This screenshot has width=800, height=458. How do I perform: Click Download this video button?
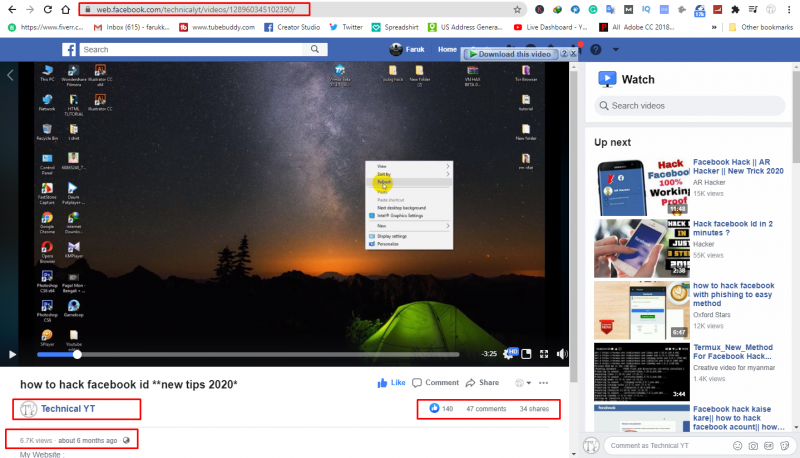coord(510,54)
